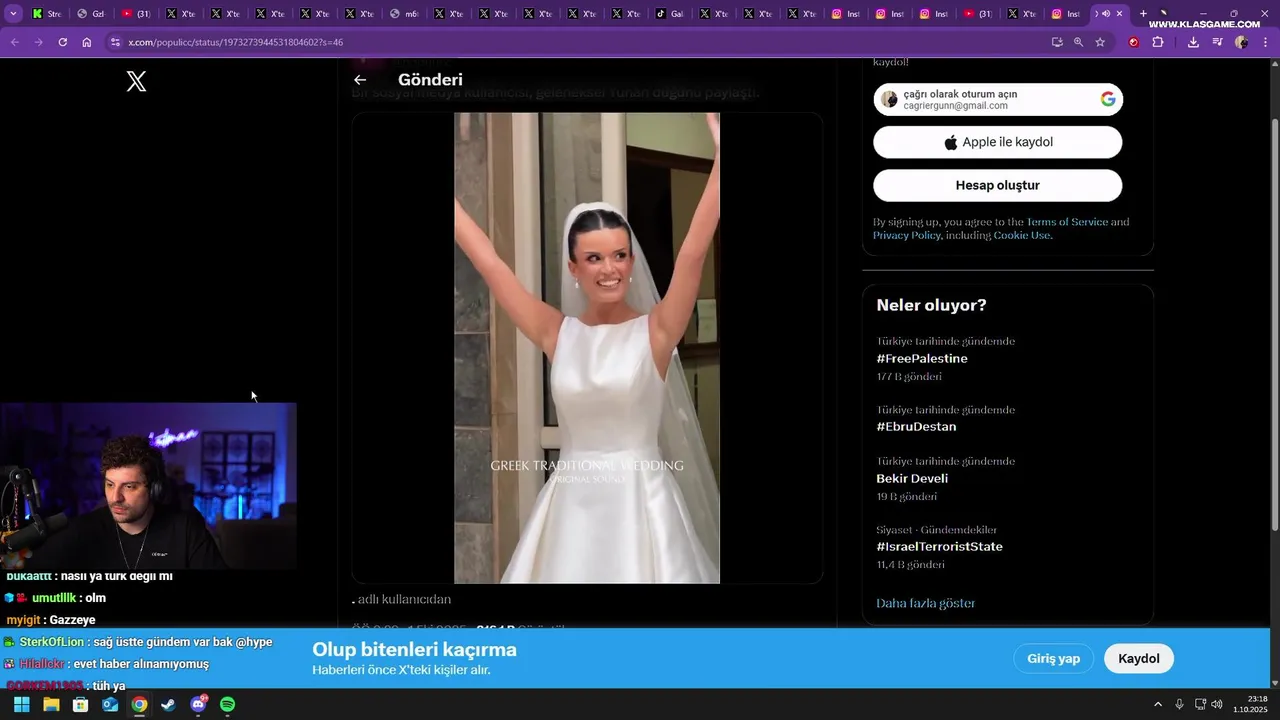Click the Chrome taskbar icon
The image size is (1280, 720).
(139, 704)
